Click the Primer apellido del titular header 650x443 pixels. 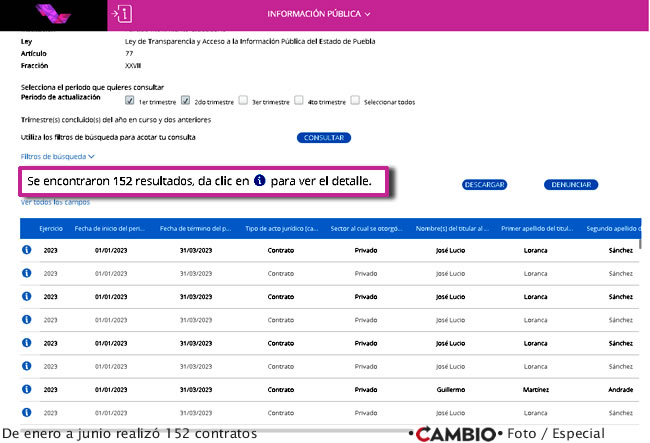(537, 228)
